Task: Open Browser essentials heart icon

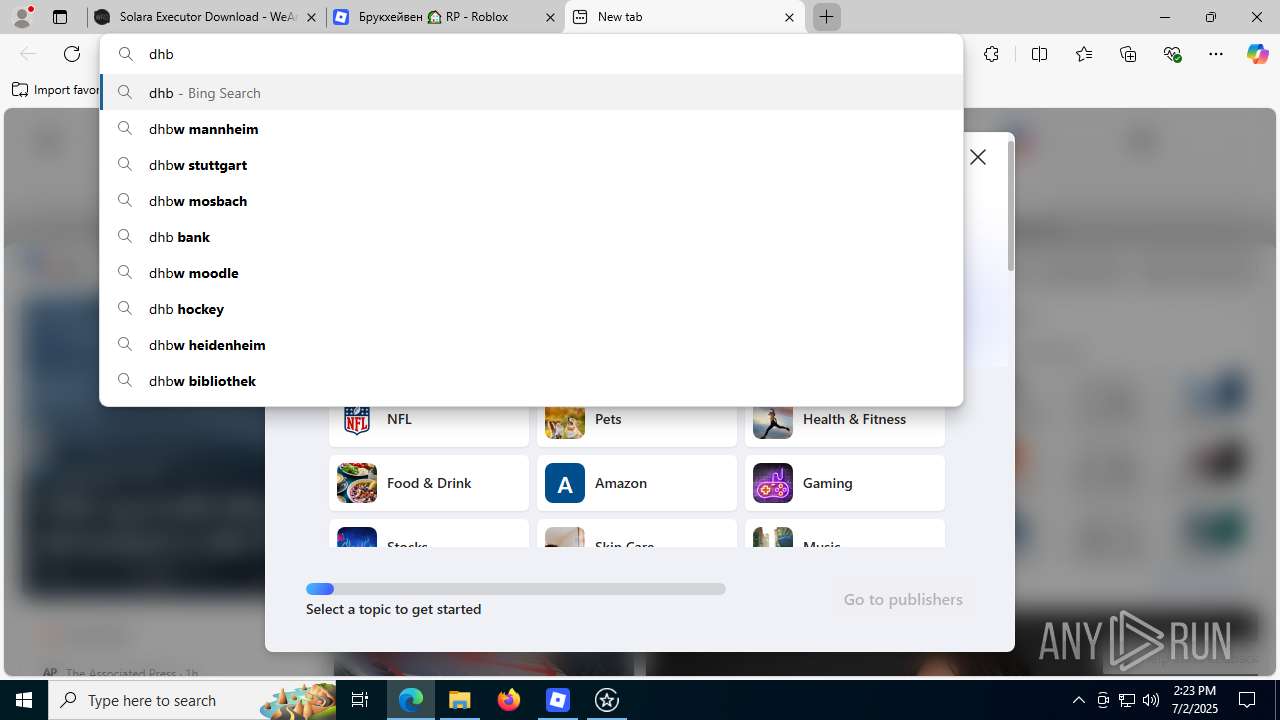Action: click(x=1173, y=54)
